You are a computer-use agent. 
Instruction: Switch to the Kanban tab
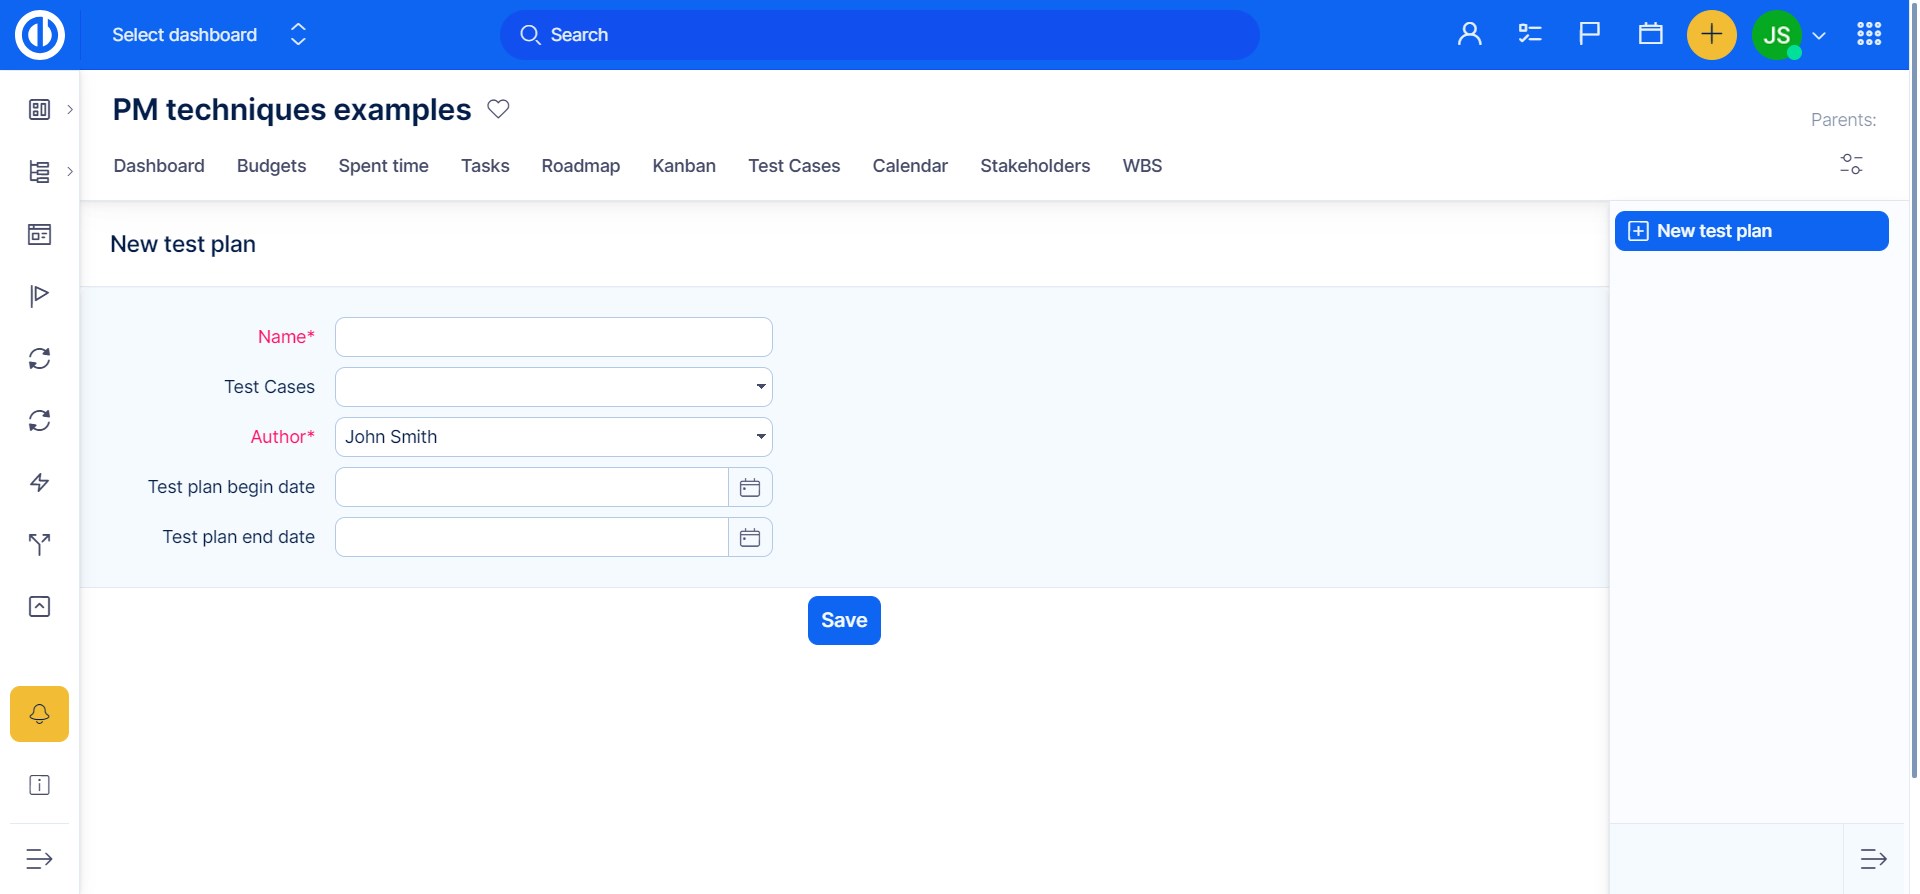point(684,166)
